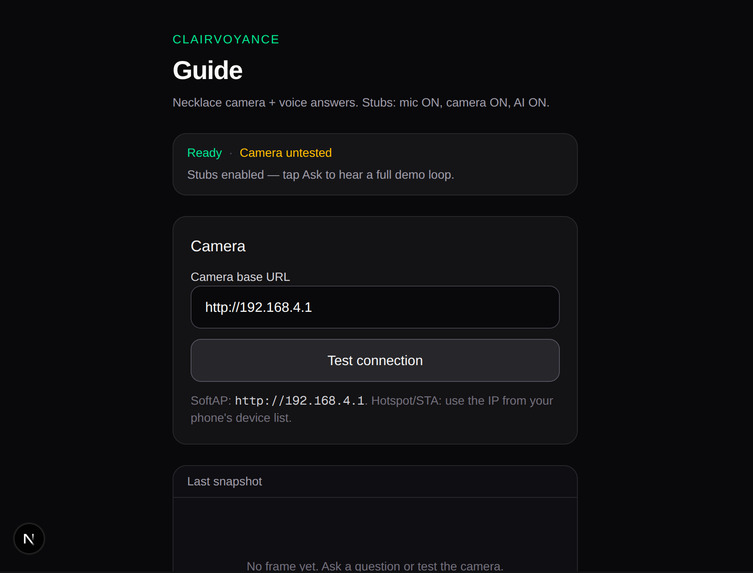The height and width of the screenshot is (573, 753).
Task: Click the Stubs enabled hint message
Action: (320, 175)
